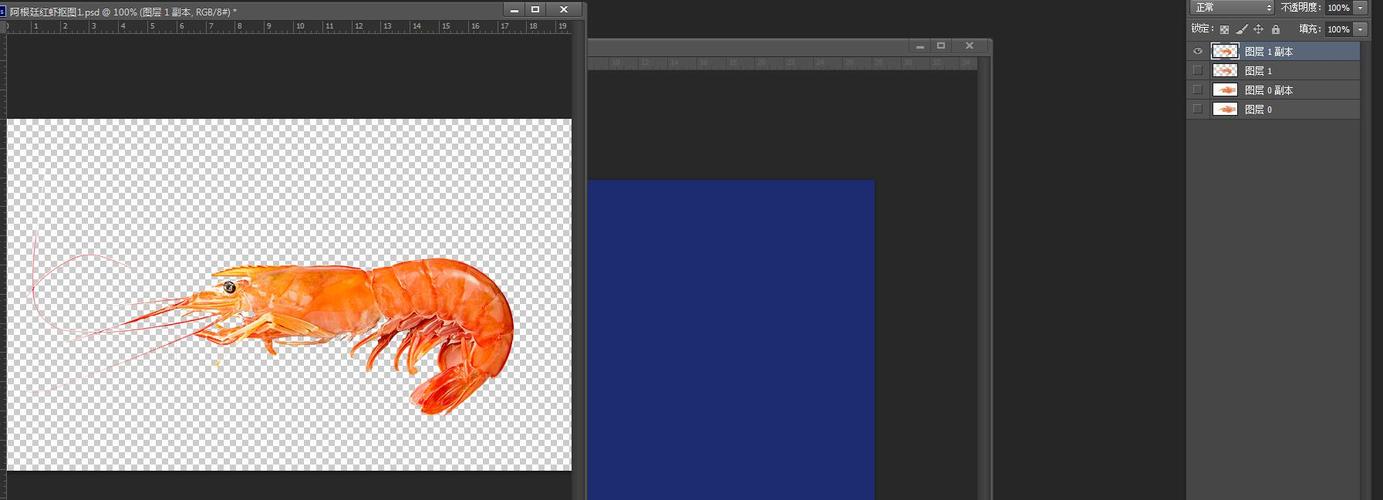
Task: Select thumbnail of layer 图层 0
Action: (1225, 108)
